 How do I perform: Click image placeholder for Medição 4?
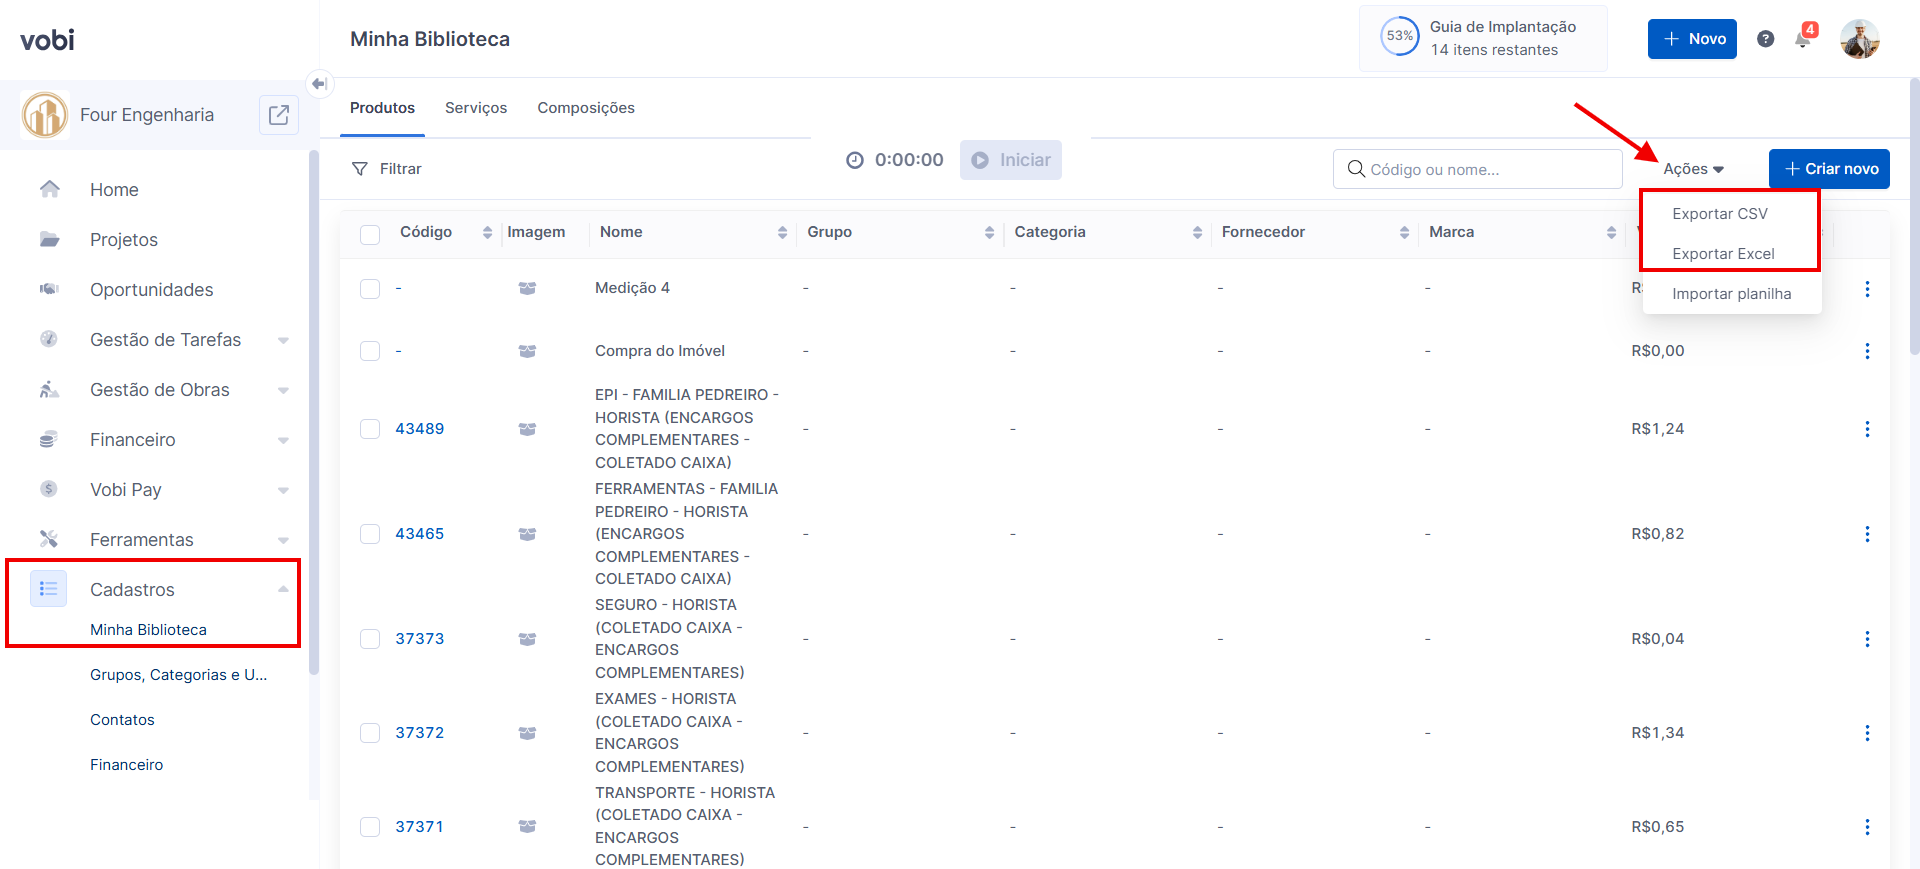pyautogui.click(x=527, y=288)
